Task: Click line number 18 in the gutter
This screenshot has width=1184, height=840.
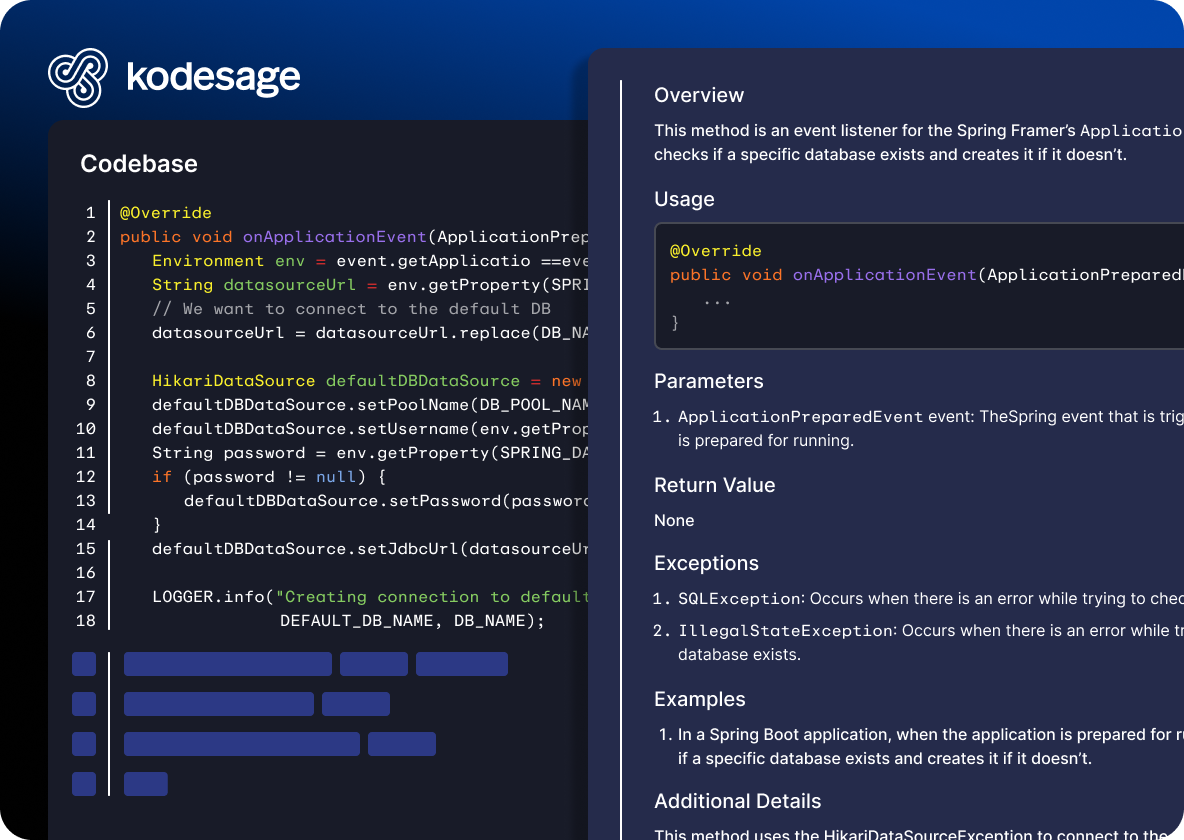Action: click(x=86, y=621)
